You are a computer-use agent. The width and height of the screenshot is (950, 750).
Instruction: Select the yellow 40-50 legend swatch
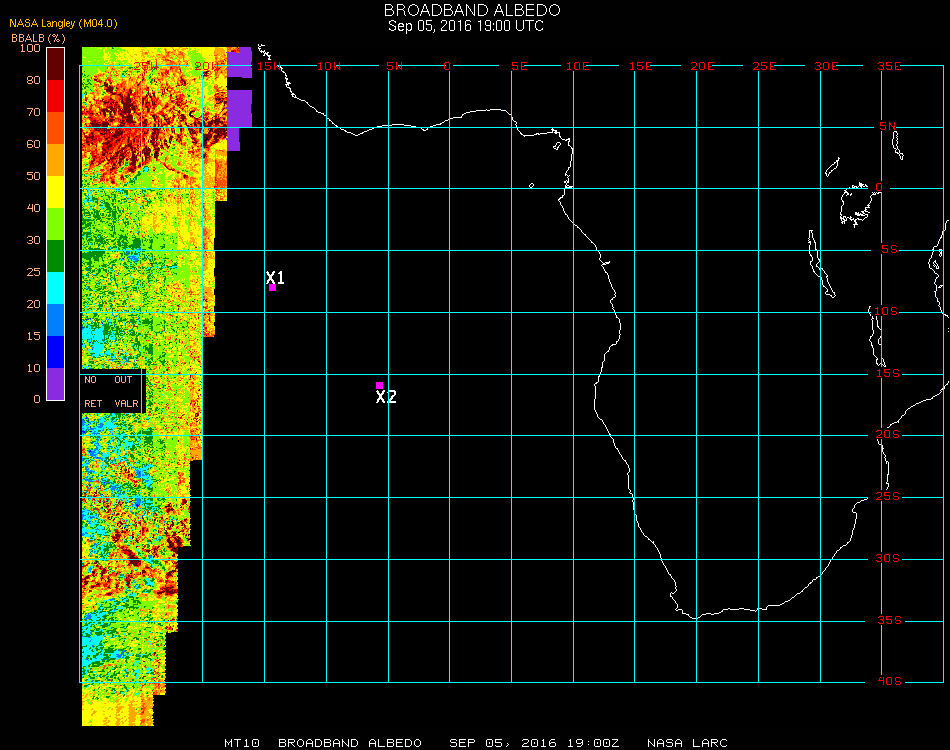click(x=56, y=192)
